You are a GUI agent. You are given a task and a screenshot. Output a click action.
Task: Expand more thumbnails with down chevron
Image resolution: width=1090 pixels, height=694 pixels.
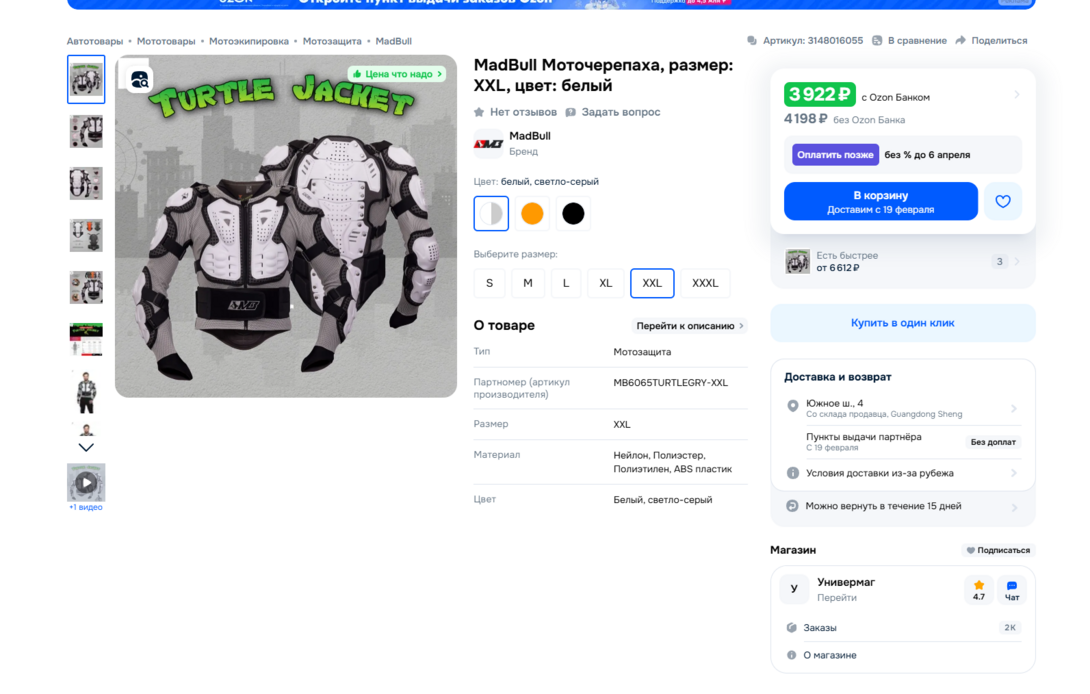point(86,447)
